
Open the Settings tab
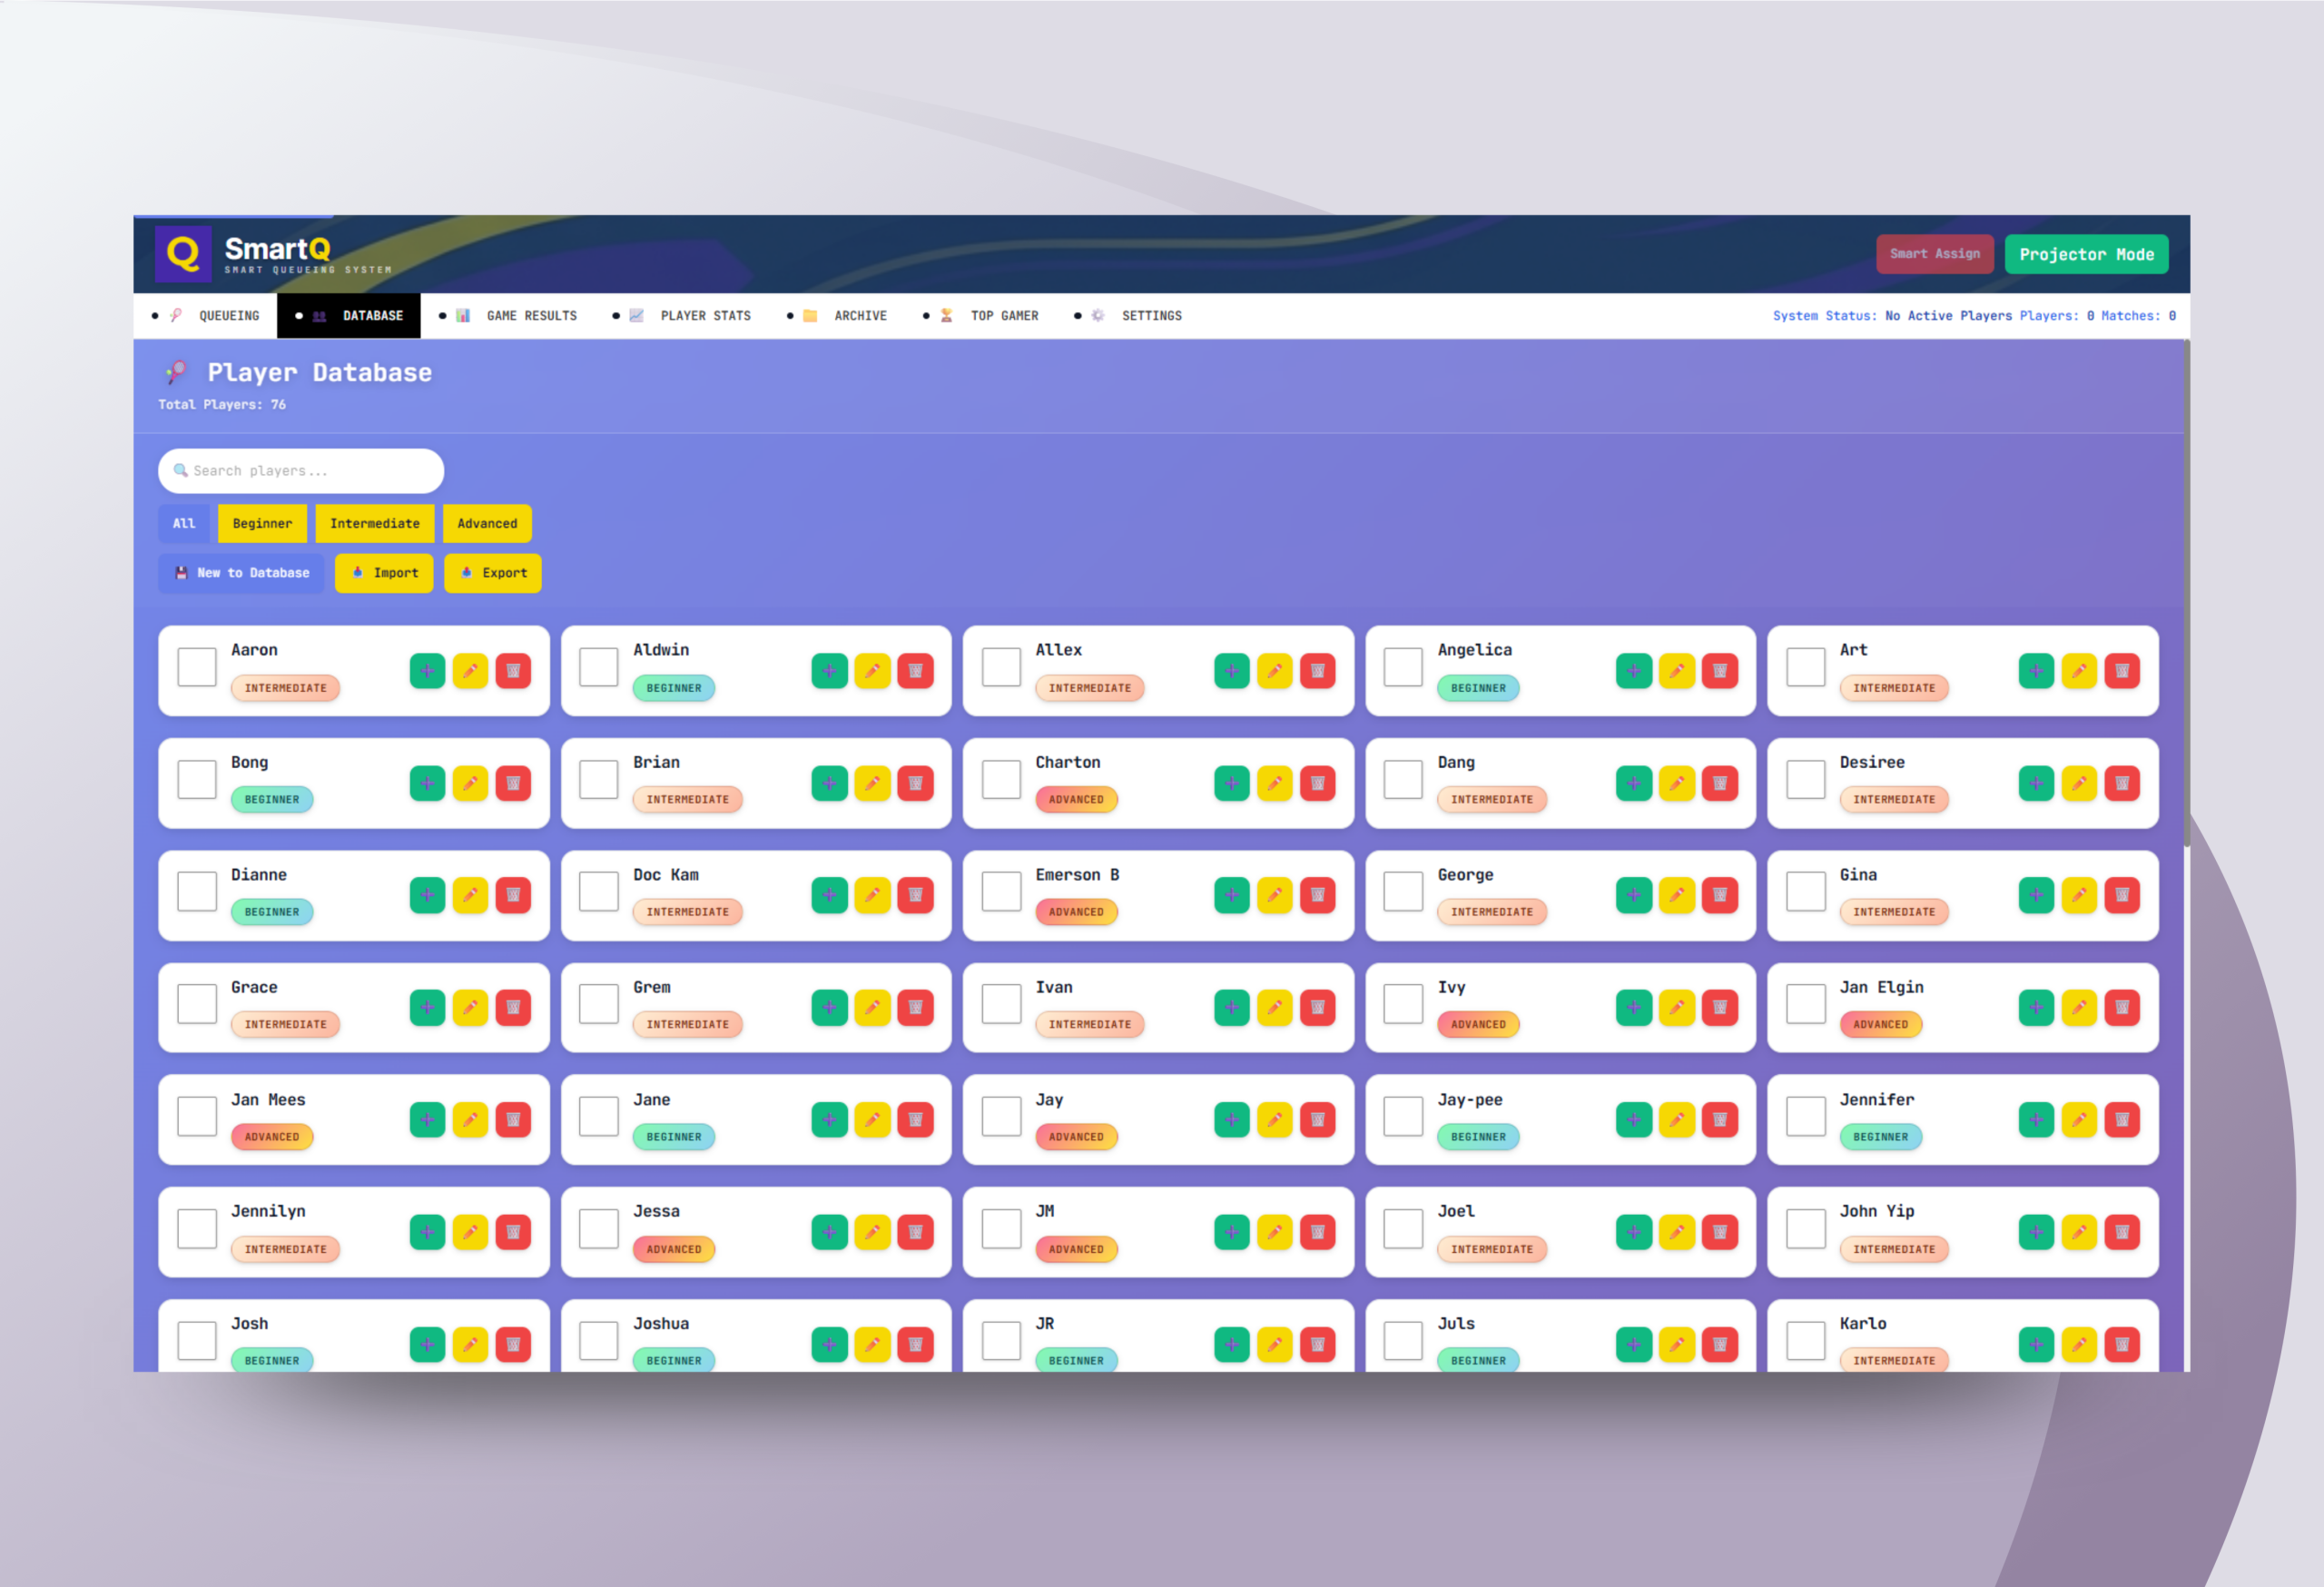click(1151, 316)
